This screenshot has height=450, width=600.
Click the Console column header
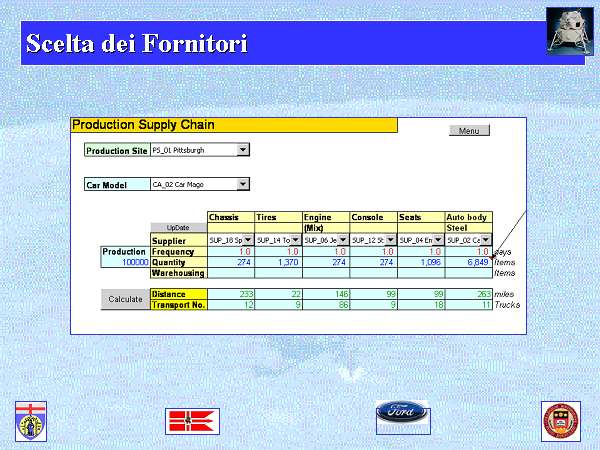tap(374, 217)
